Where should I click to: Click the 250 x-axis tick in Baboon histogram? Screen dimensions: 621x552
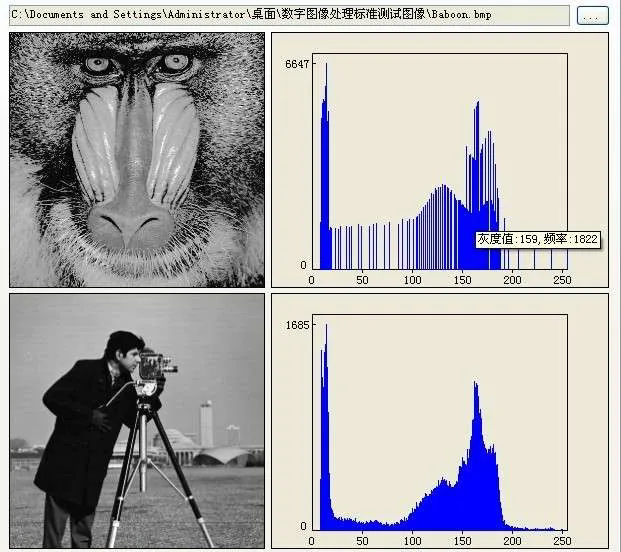tap(561, 281)
